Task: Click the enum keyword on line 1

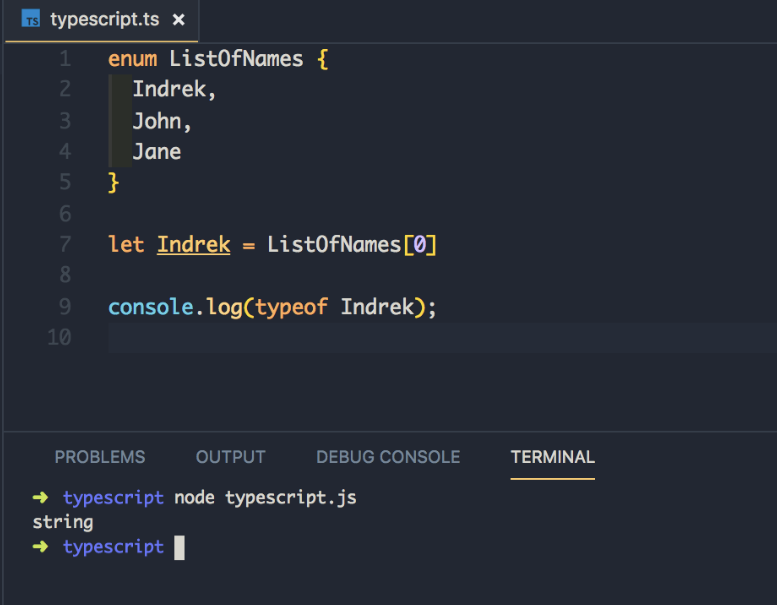Action: (x=132, y=59)
